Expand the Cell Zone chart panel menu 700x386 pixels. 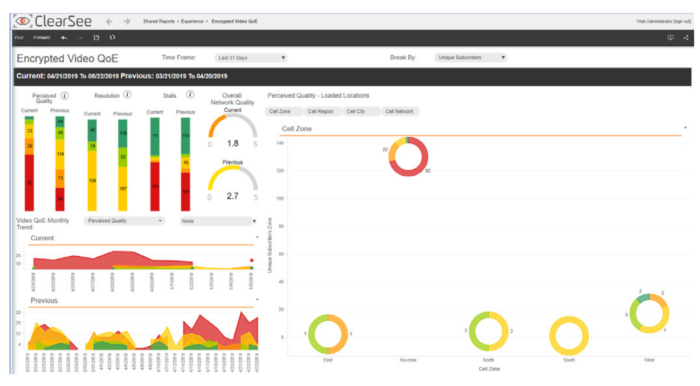coord(685,129)
